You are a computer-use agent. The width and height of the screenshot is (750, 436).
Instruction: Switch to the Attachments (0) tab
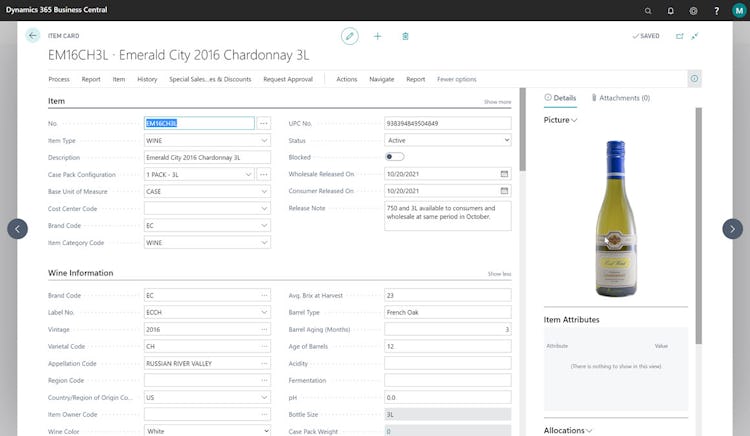620,98
